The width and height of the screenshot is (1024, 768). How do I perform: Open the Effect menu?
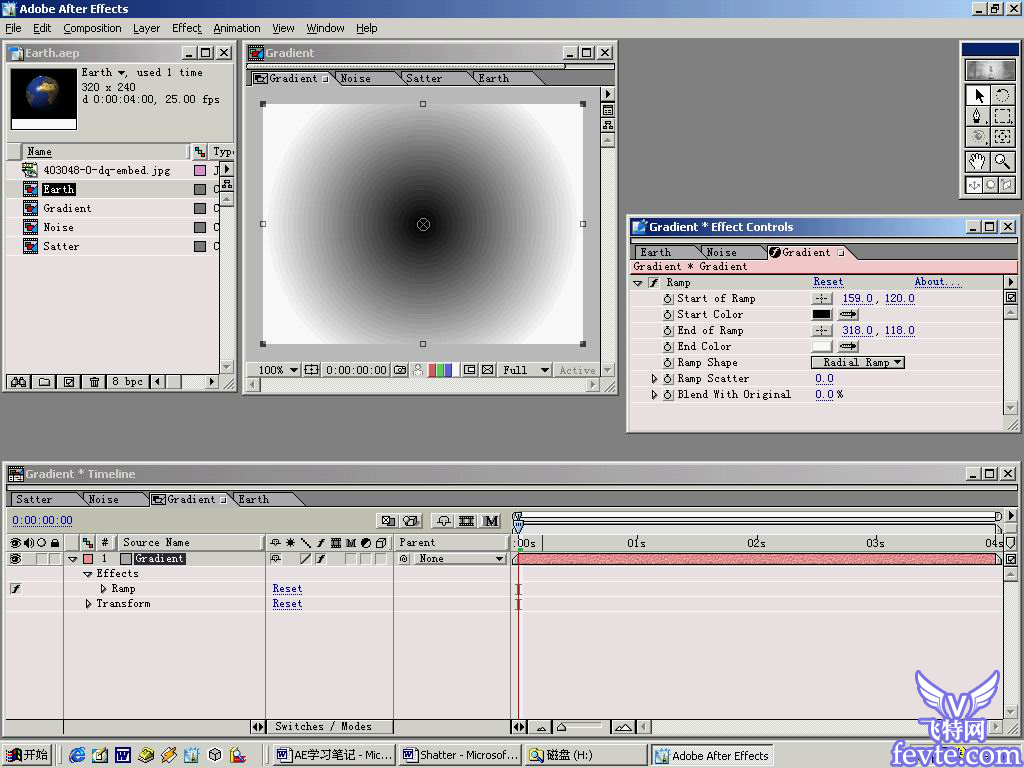tap(187, 28)
